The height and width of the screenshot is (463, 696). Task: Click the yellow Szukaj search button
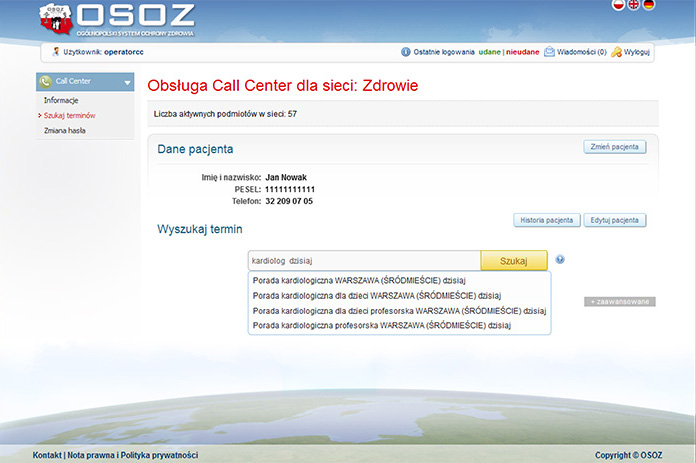point(514,261)
